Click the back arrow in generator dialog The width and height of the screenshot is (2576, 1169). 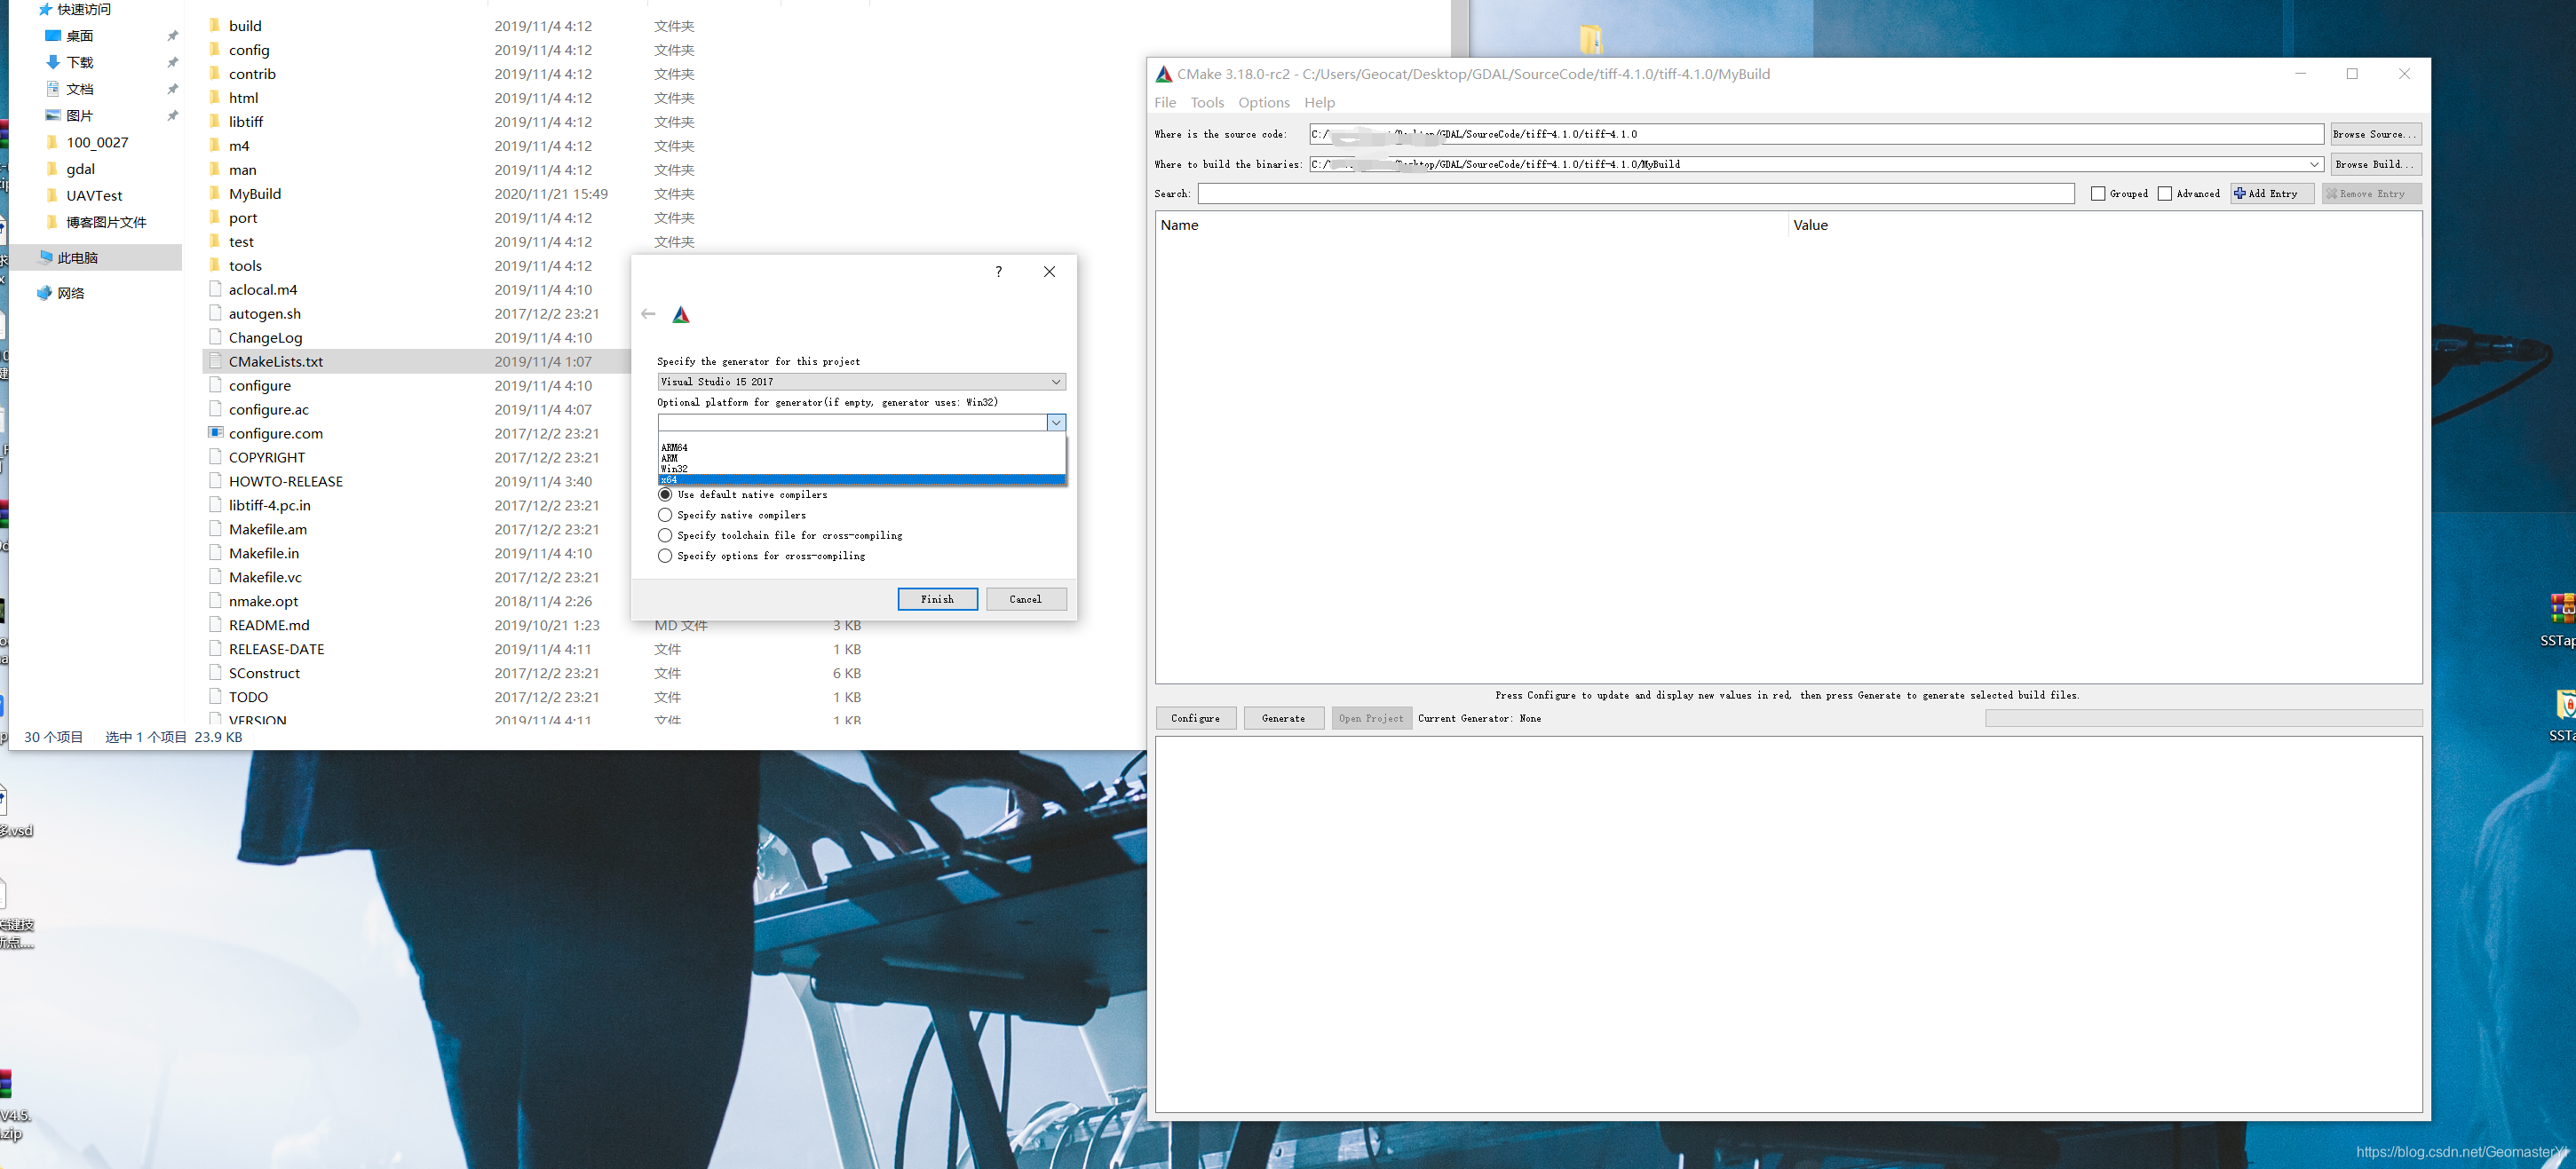648,314
